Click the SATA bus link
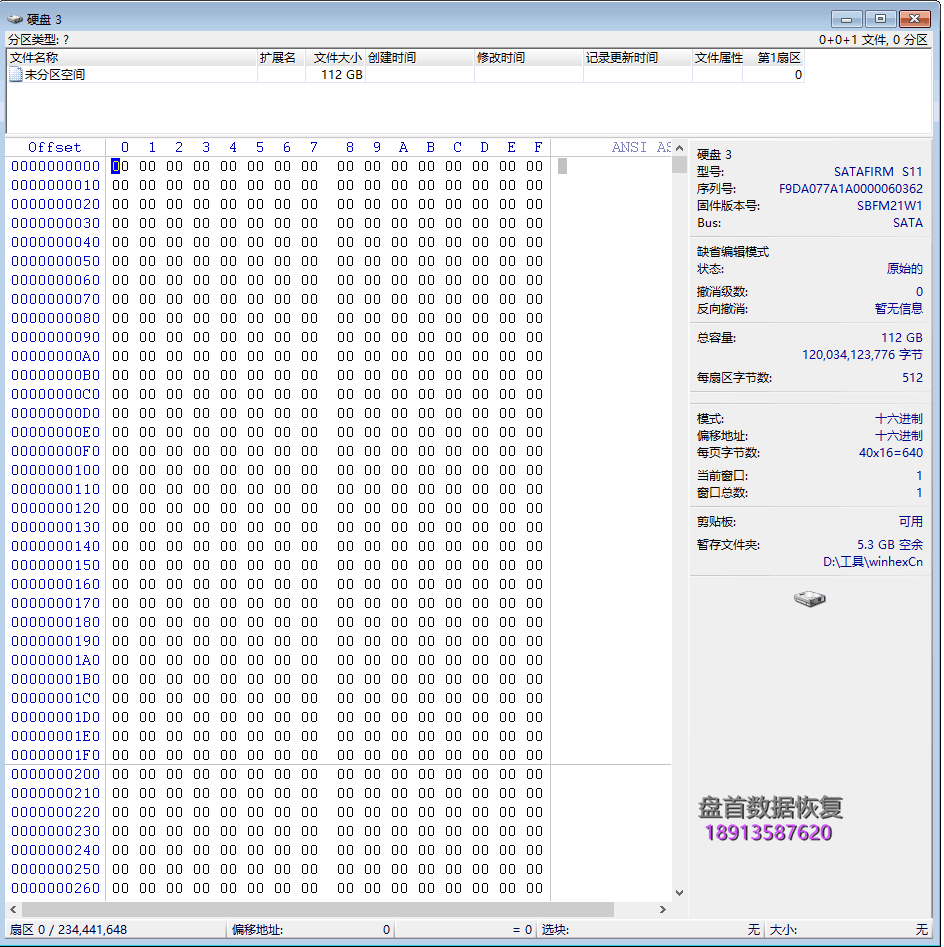This screenshot has height=947, width=944. tap(908, 223)
